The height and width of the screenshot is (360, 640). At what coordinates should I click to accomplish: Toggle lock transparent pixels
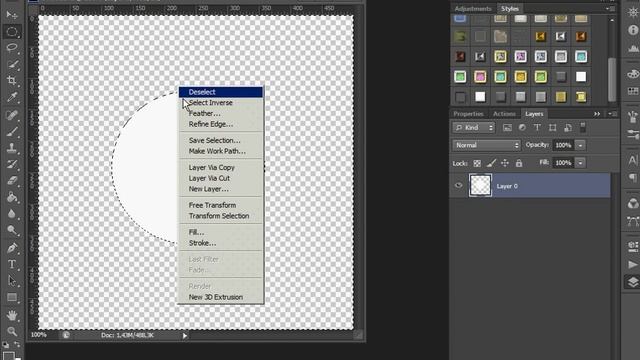[x=477, y=163]
